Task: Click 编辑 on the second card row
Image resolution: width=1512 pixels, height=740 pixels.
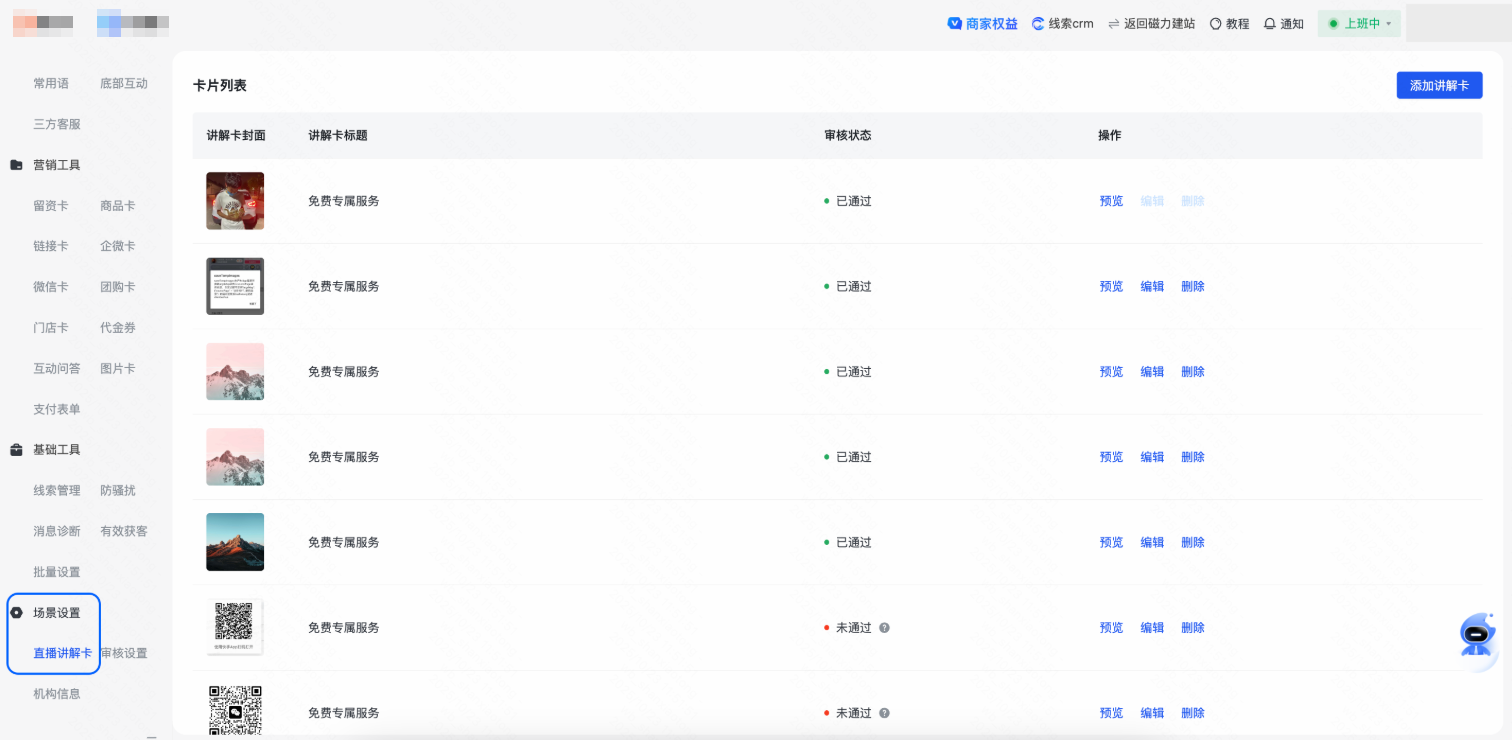Action: tap(1152, 287)
